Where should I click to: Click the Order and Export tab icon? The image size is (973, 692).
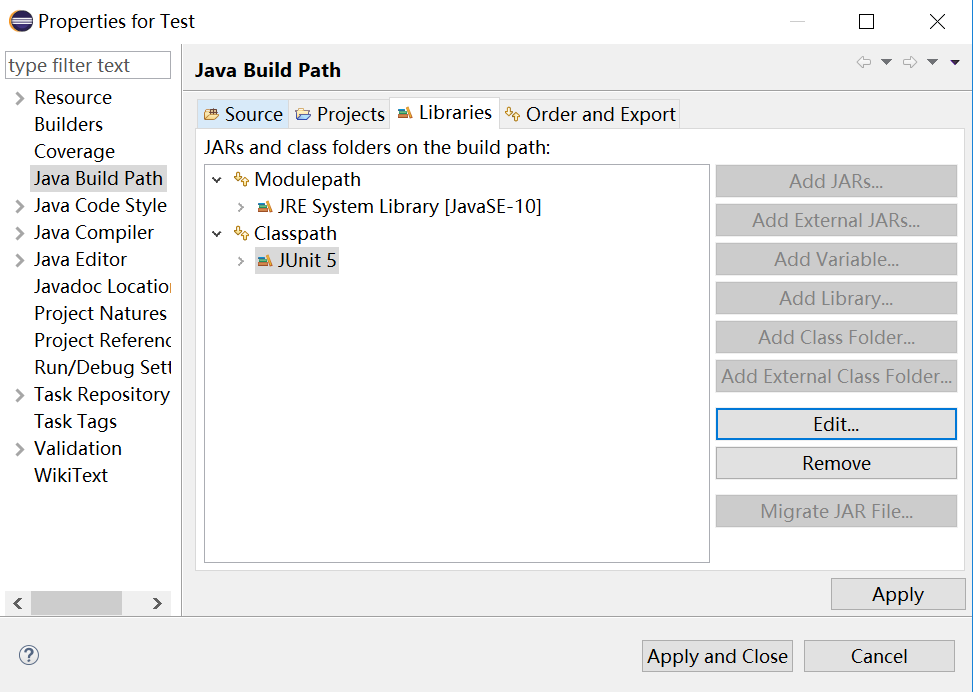pos(513,114)
